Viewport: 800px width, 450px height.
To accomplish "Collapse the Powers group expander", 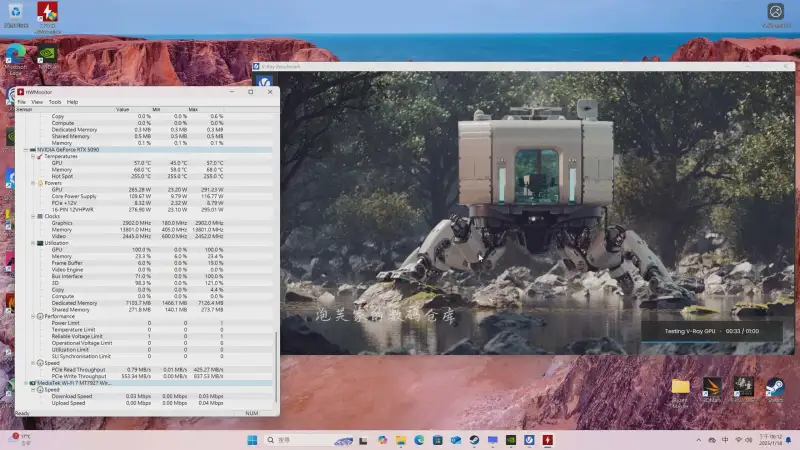I will 33,183.
